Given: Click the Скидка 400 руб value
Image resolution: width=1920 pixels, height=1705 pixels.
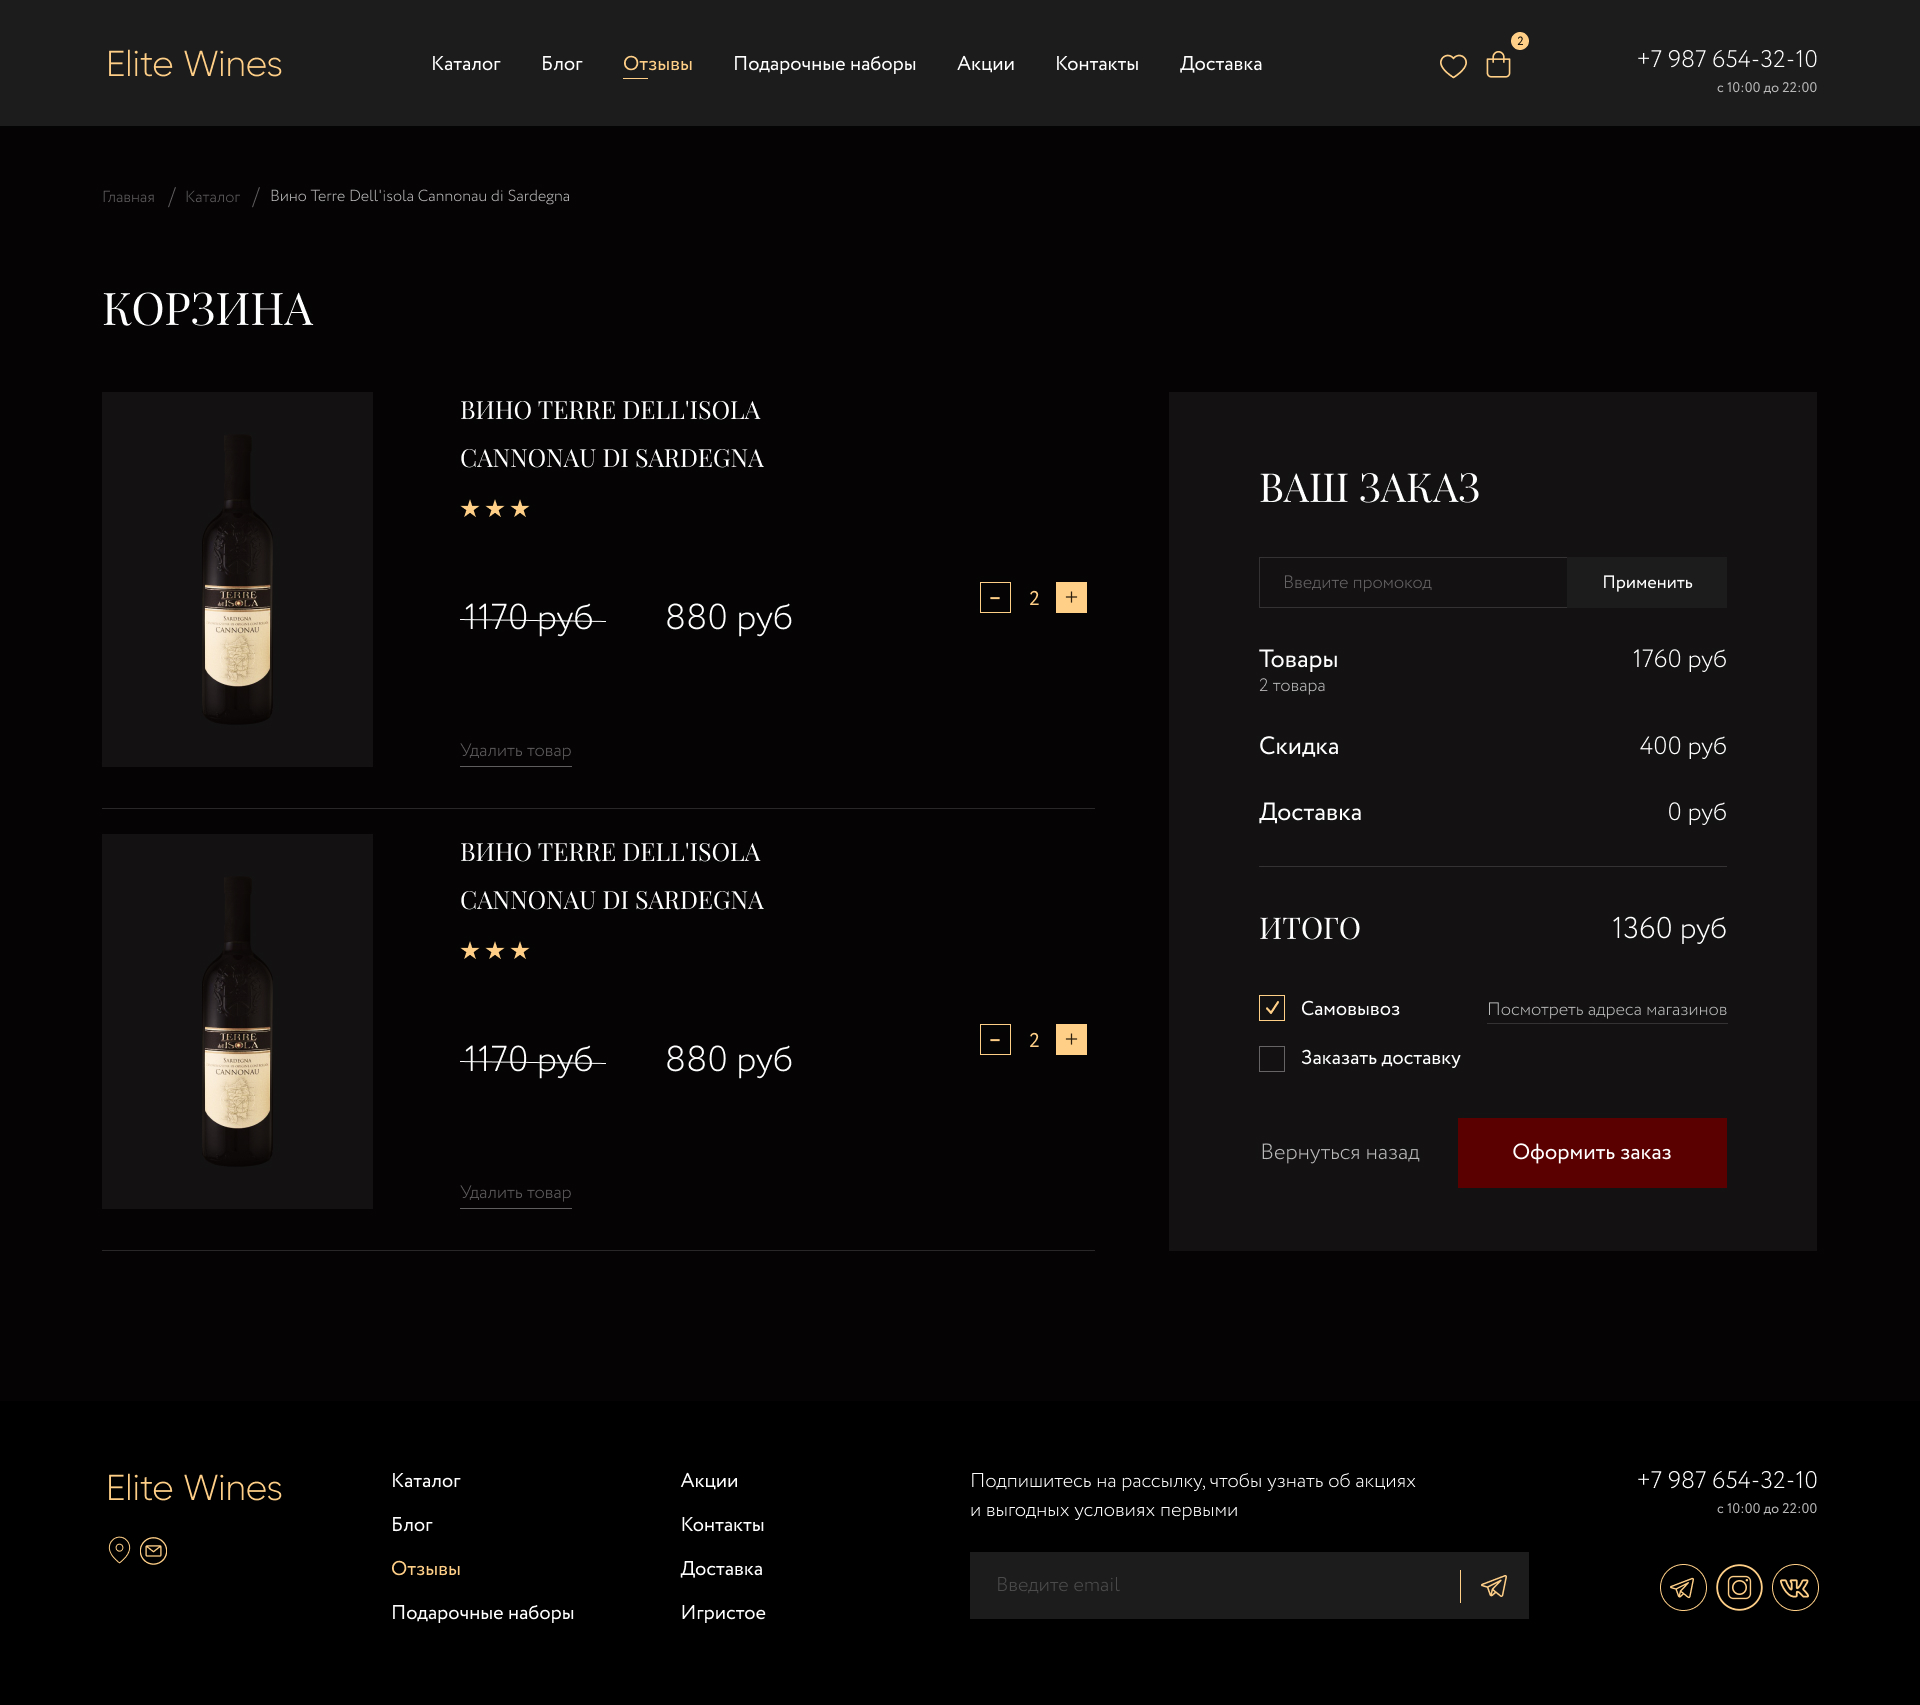Looking at the screenshot, I should pyautogui.click(x=1683, y=746).
